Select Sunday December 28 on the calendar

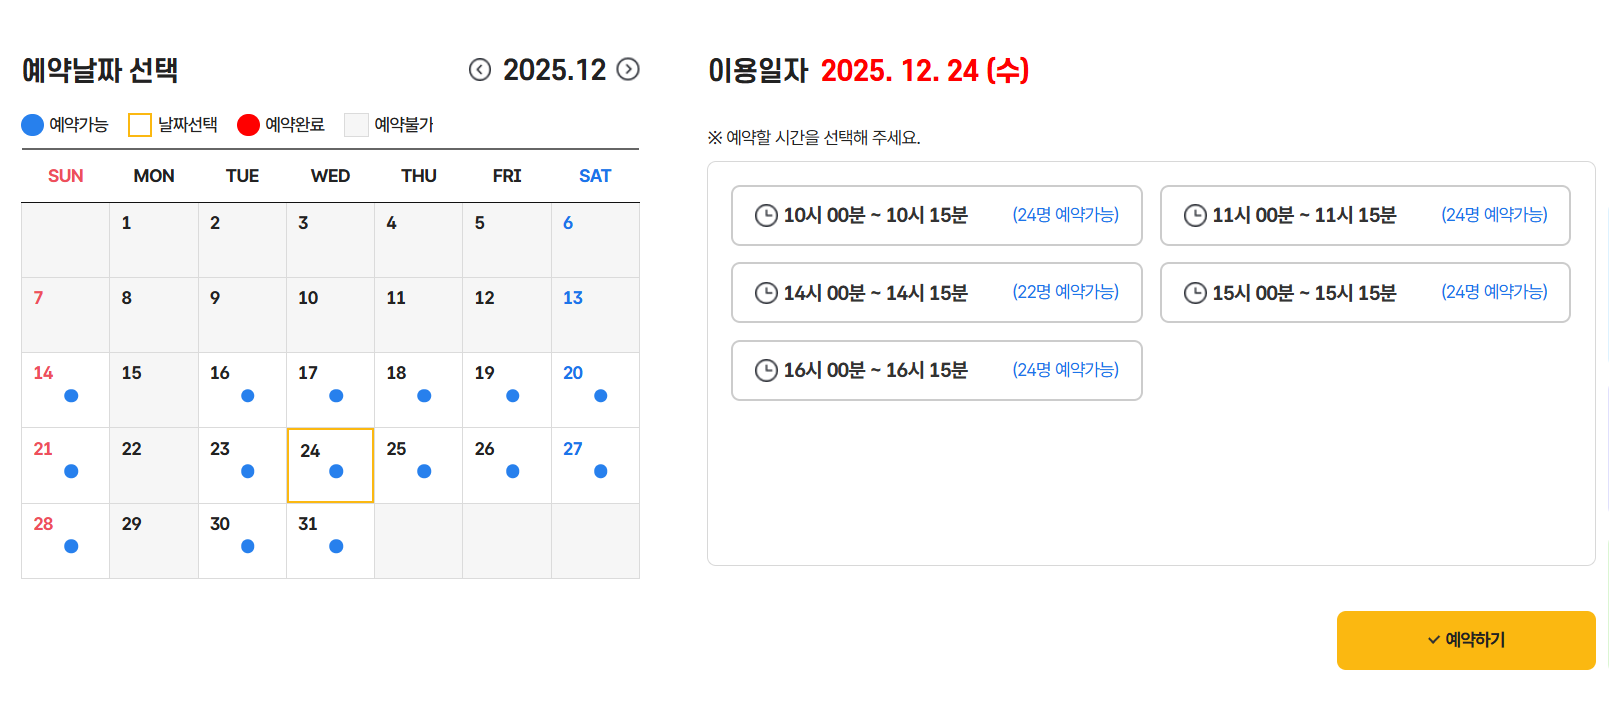click(x=65, y=540)
